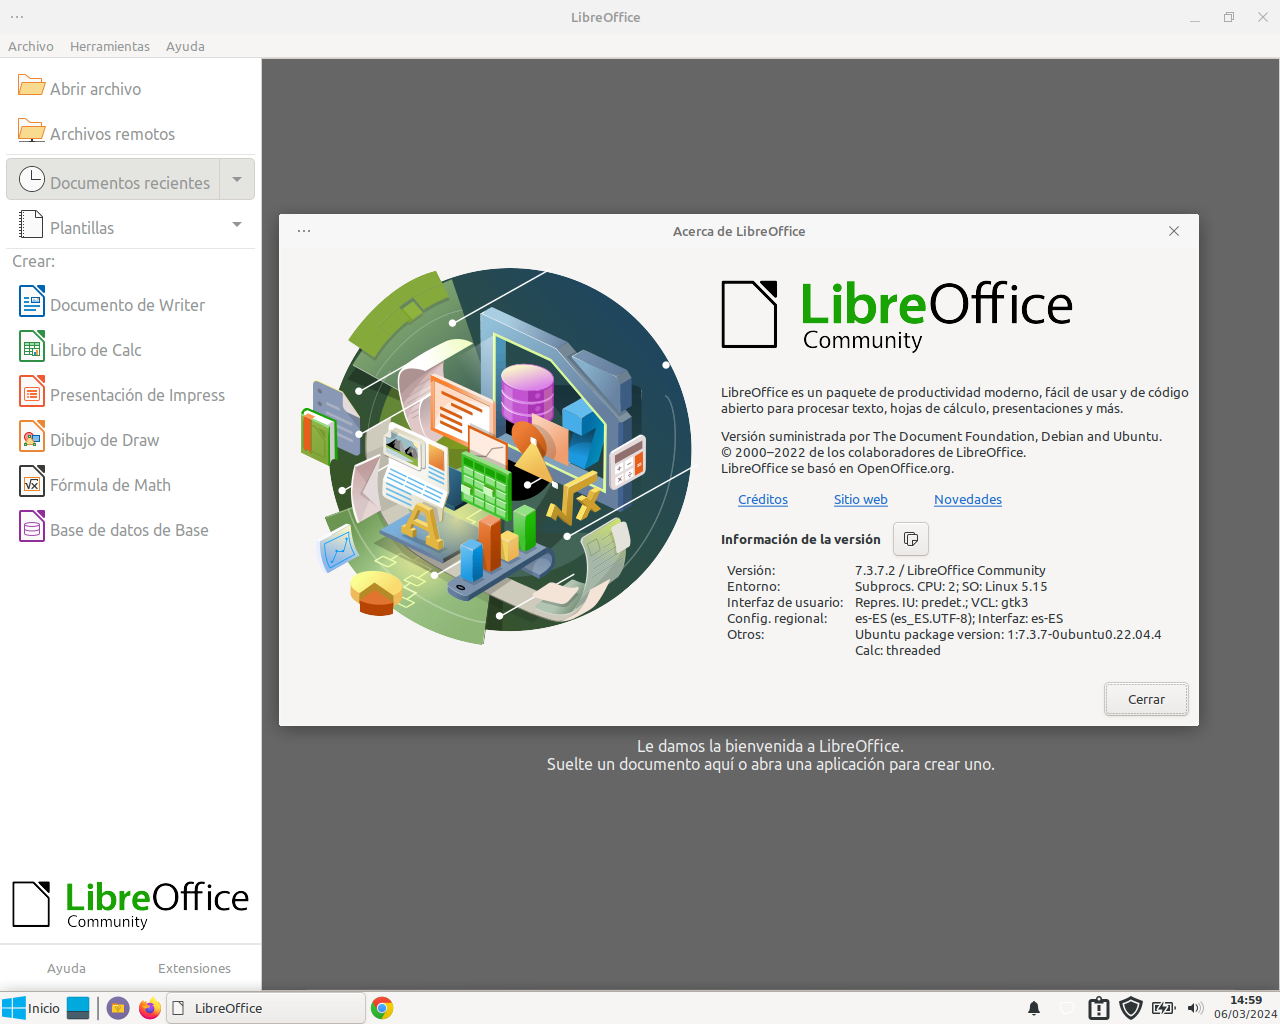Click the Archivos remotos folder icon

pyautogui.click(x=31, y=131)
